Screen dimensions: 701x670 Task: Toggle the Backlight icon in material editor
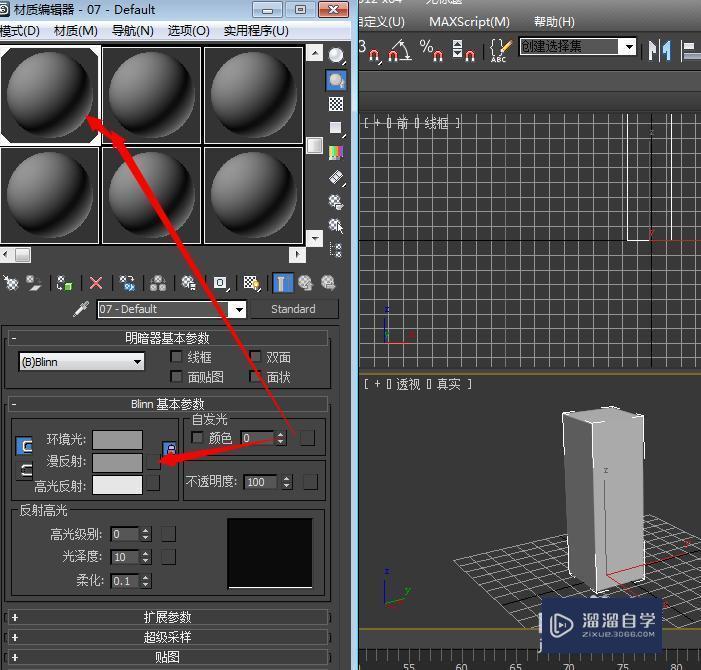pos(336,80)
